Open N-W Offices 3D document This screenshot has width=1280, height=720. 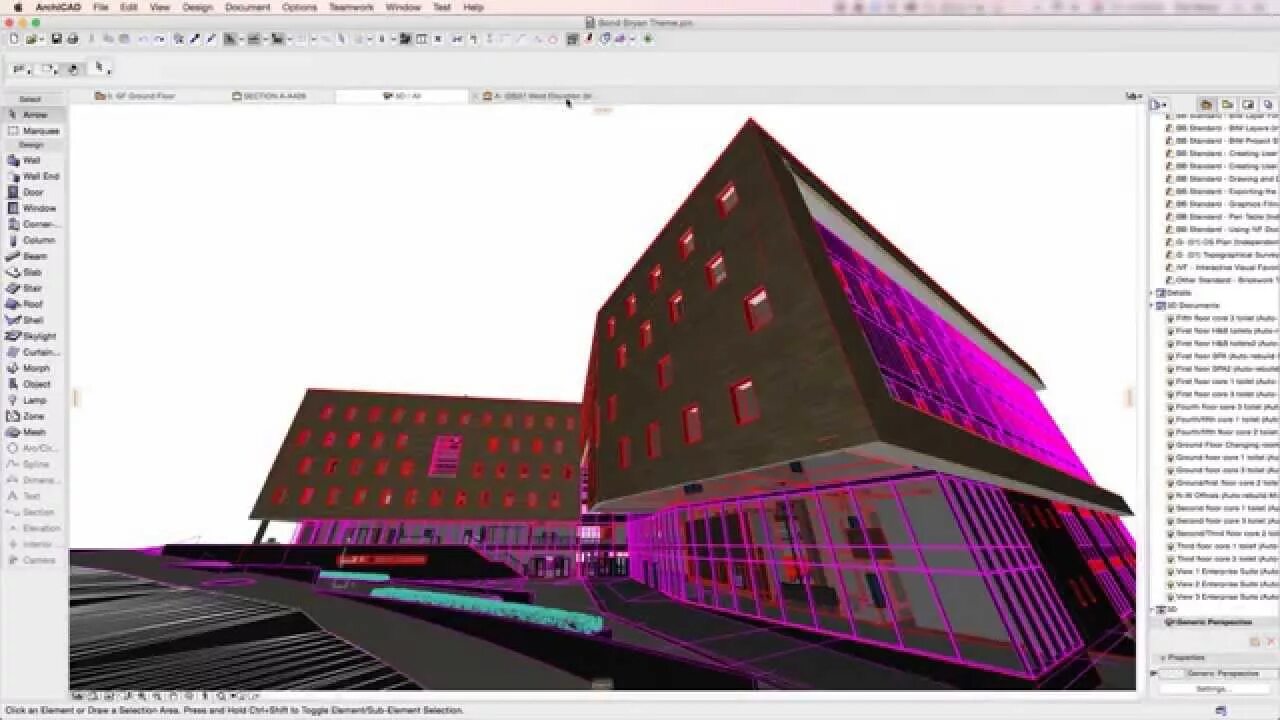pyautogui.click(x=1222, y=495)
